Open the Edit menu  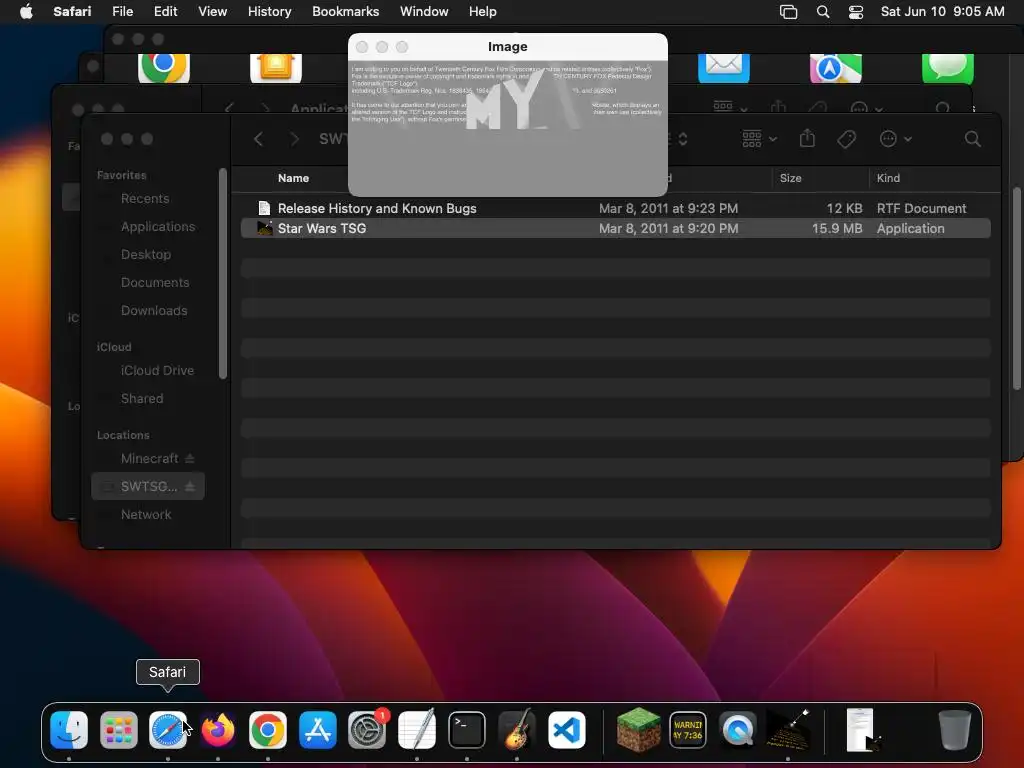point(165,12)
